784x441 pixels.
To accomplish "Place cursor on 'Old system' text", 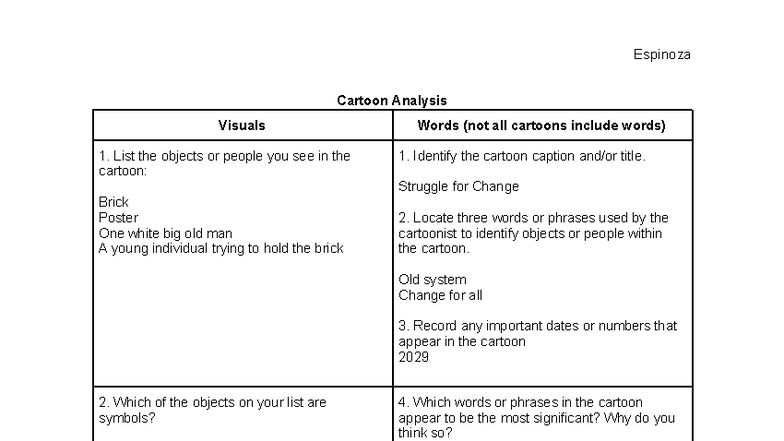I will pyautogui.click(x=432, y=280).
